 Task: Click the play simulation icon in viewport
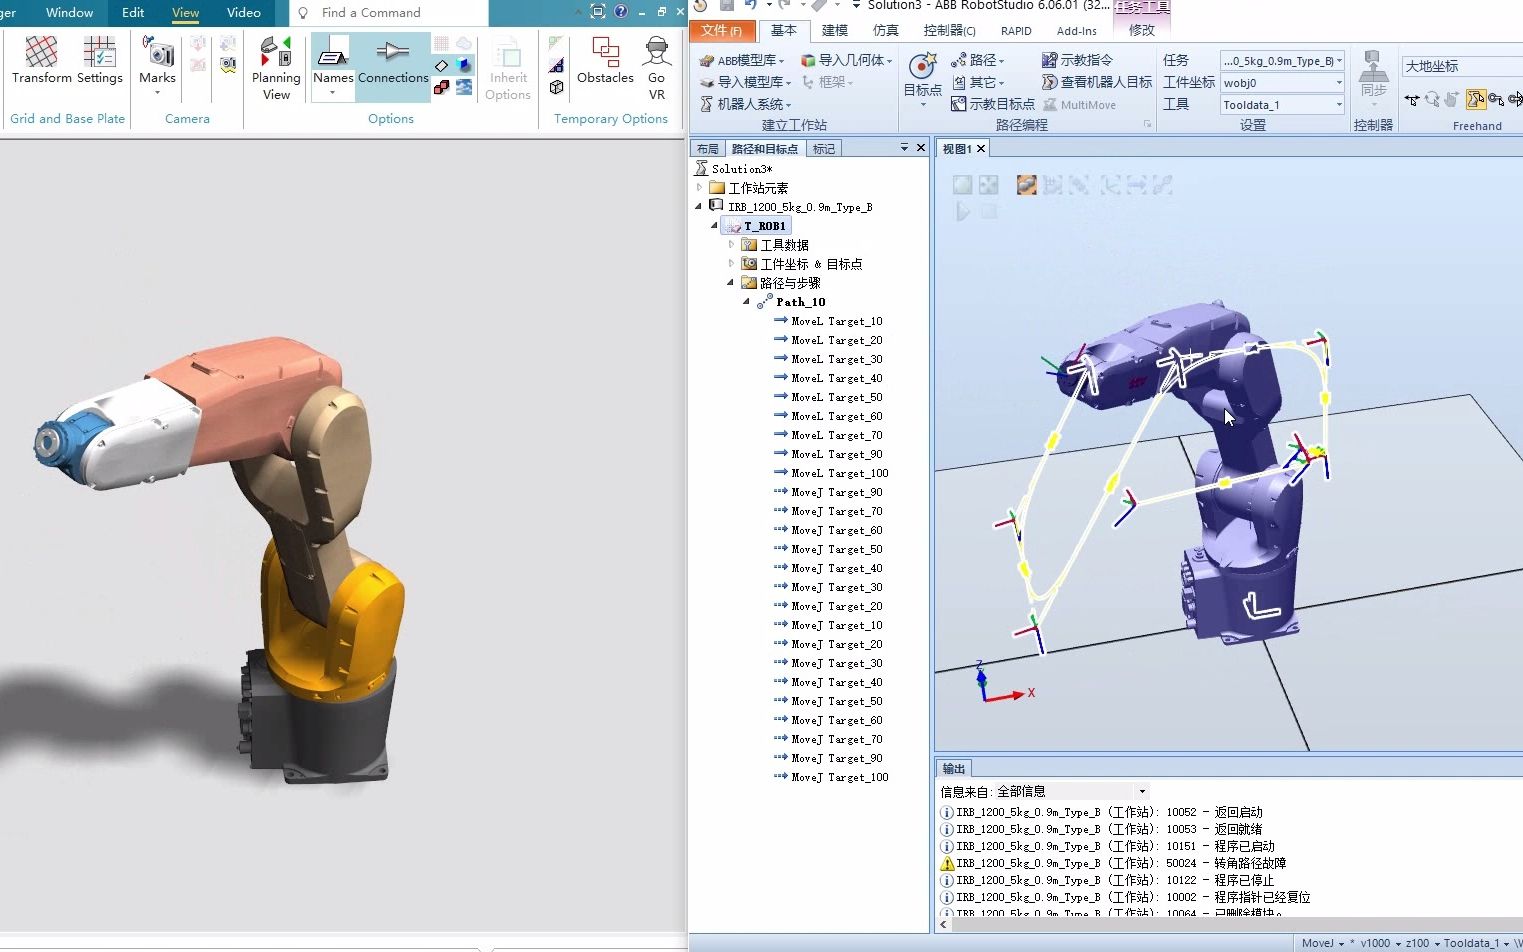pyautogui.click(x=962, y=212)
